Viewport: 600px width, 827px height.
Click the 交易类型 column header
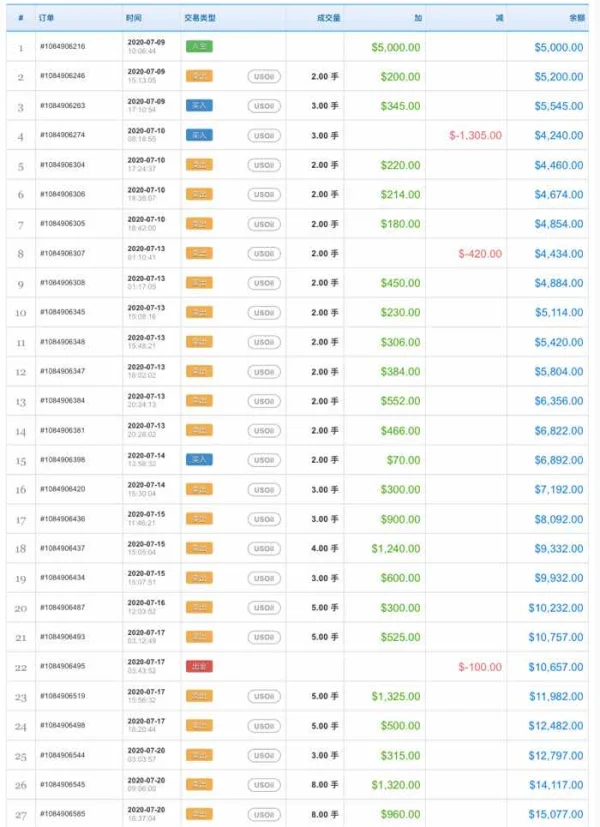(200, 18)
